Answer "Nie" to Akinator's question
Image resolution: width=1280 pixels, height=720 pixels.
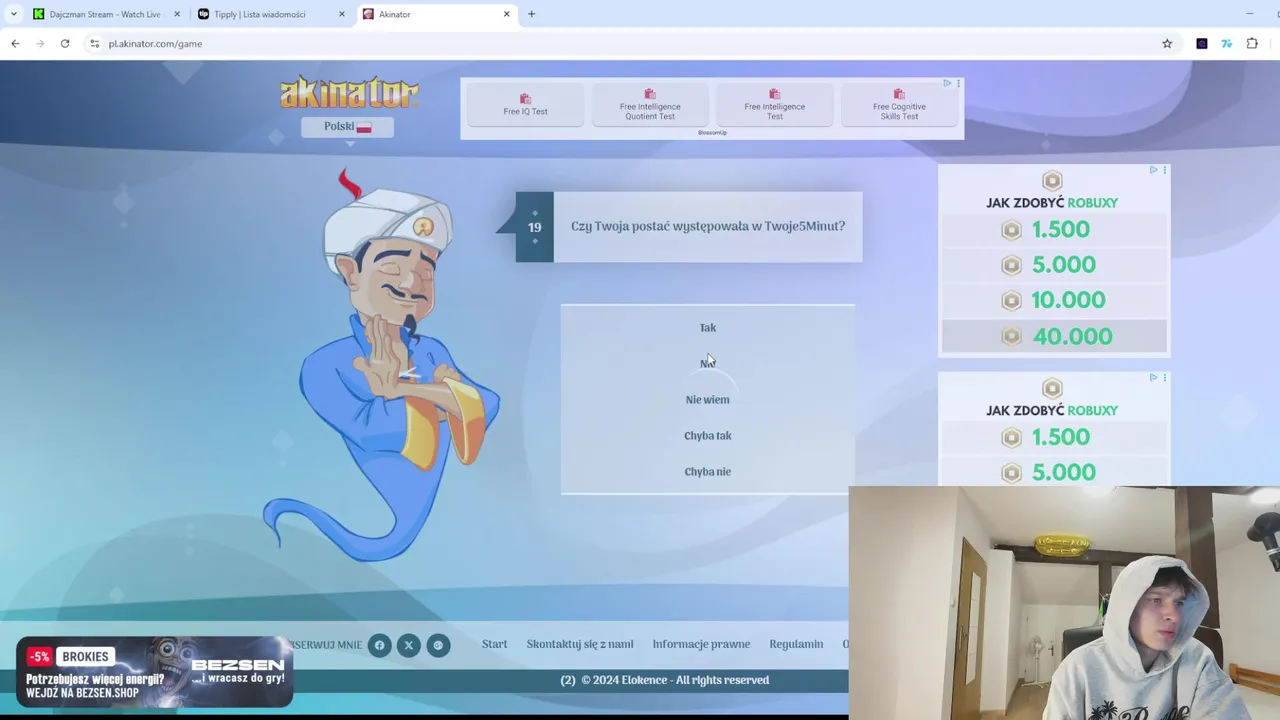pos(707,363)
